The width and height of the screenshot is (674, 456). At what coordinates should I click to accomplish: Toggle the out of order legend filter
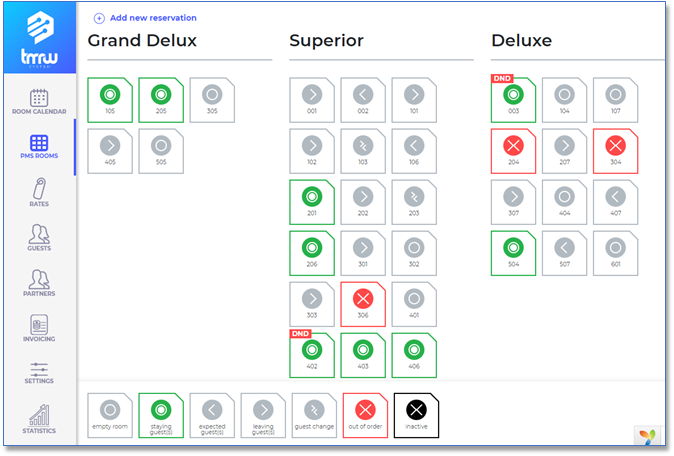pyautogui.click(x=365, y=416)
